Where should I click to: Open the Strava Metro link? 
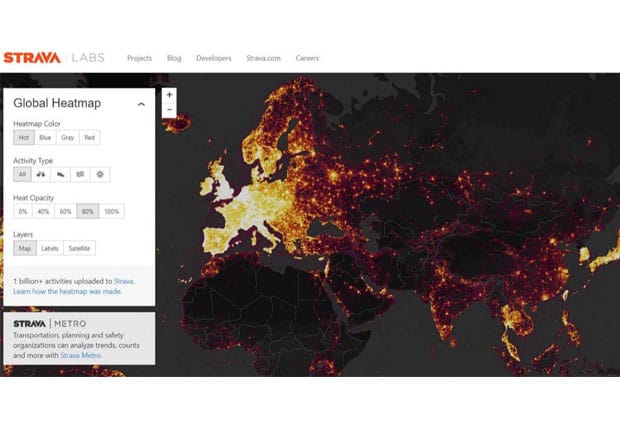(80, 355)
